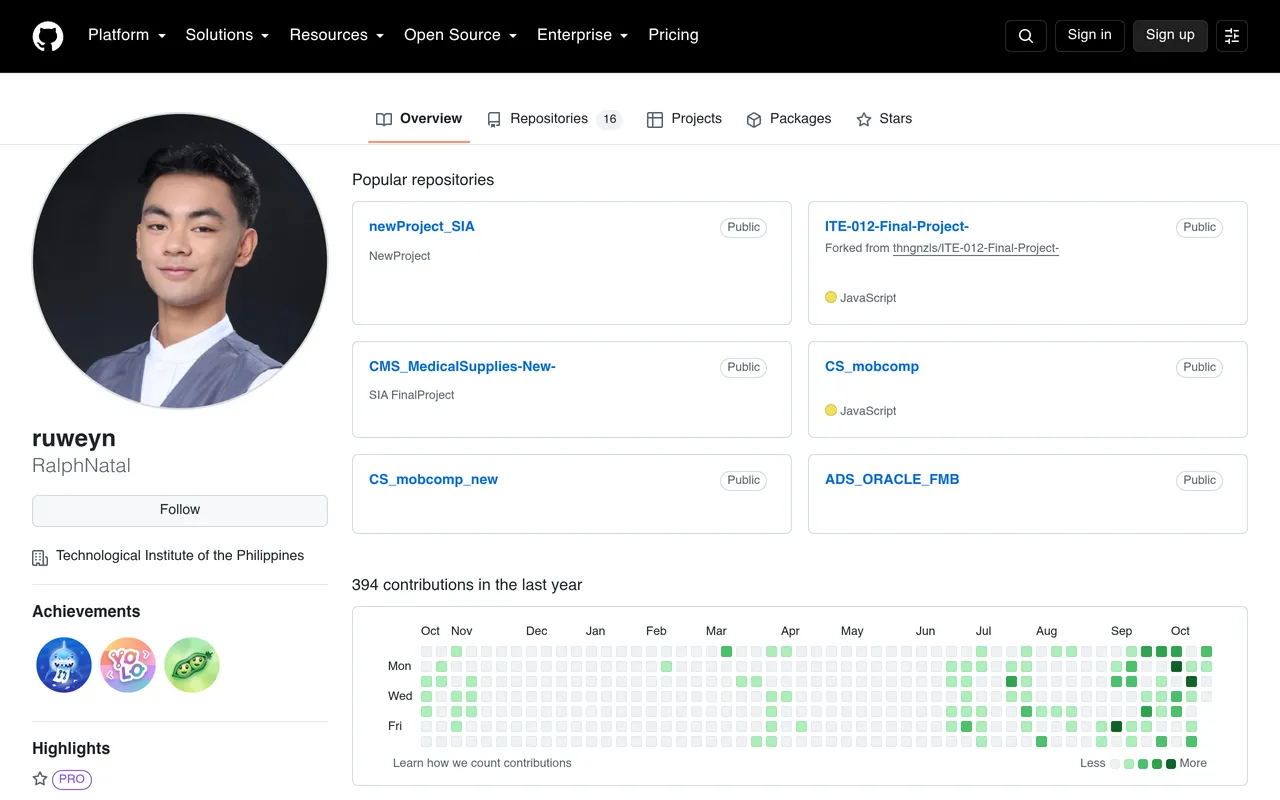This screenshot has width=1280, height=800.
Task: Click the dark green contribution cell in March column
Action: tap(727, 651)
